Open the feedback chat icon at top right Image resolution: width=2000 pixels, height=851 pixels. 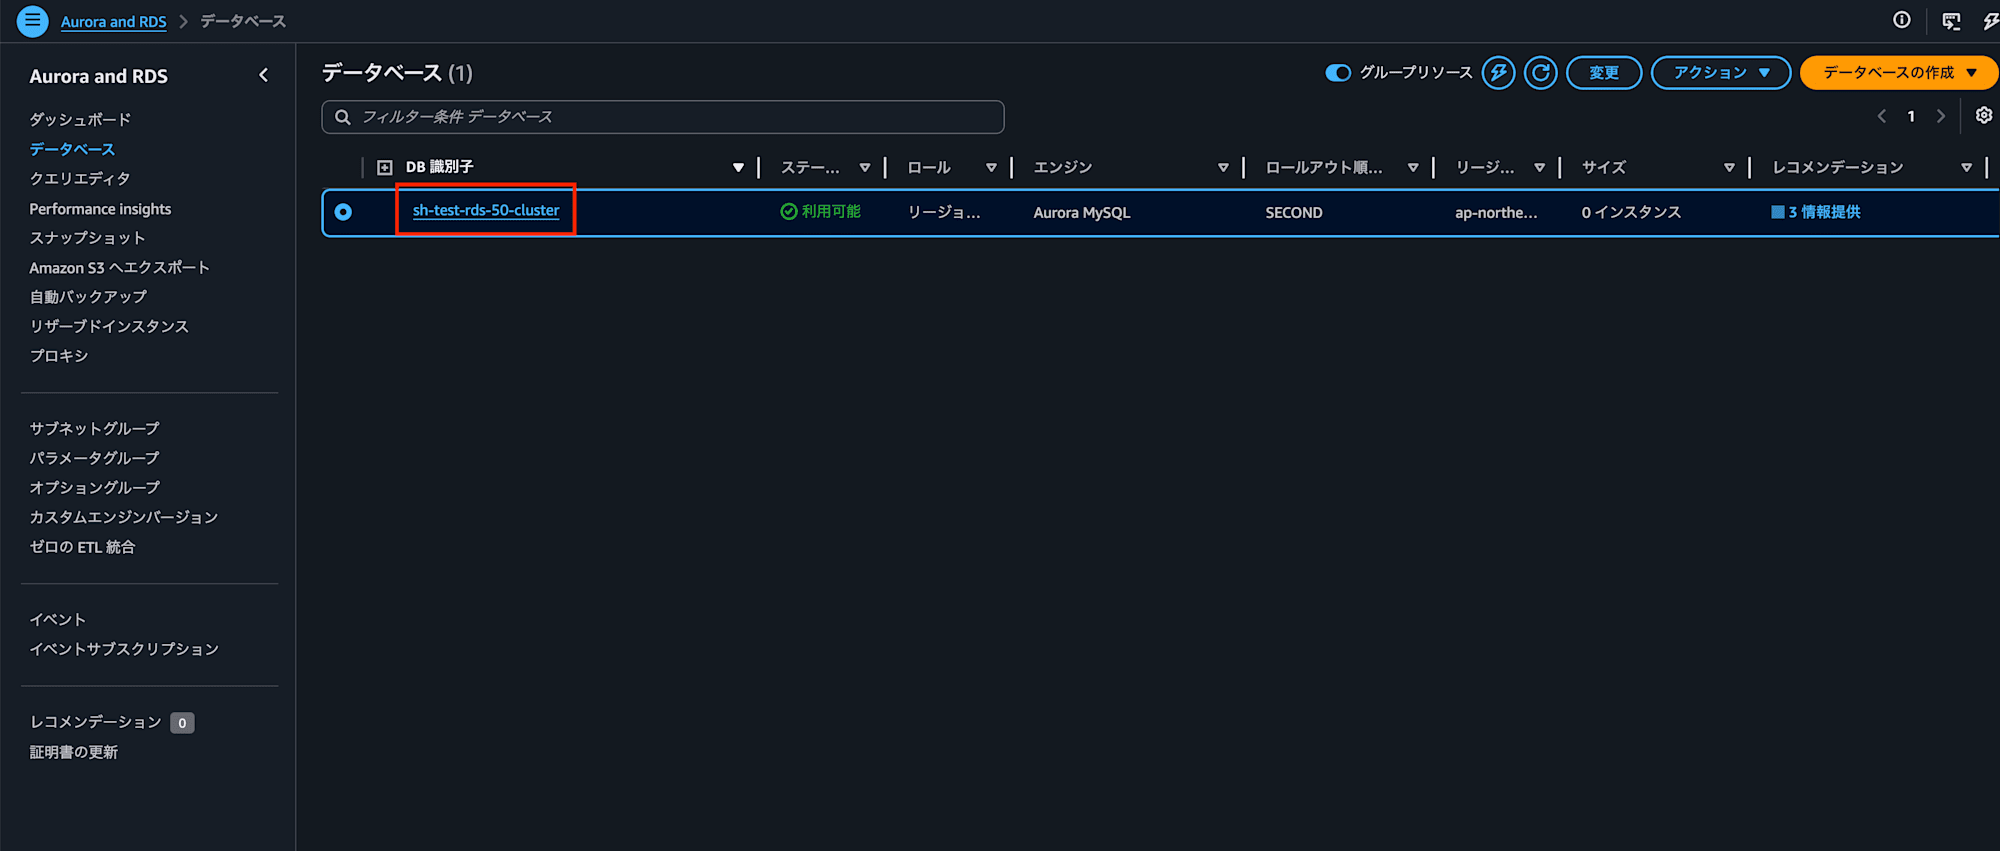point(1951,21)
